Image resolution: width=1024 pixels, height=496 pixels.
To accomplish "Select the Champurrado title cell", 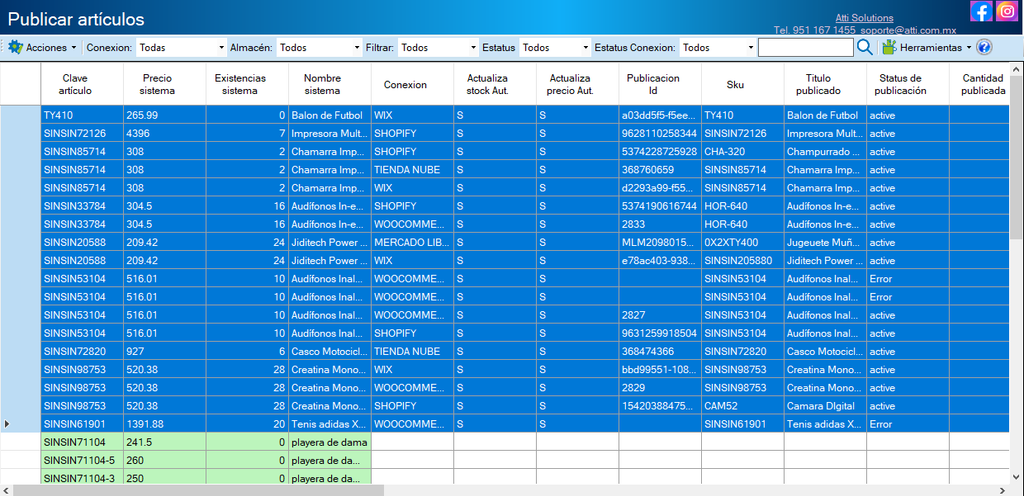I will coord(825,151).
